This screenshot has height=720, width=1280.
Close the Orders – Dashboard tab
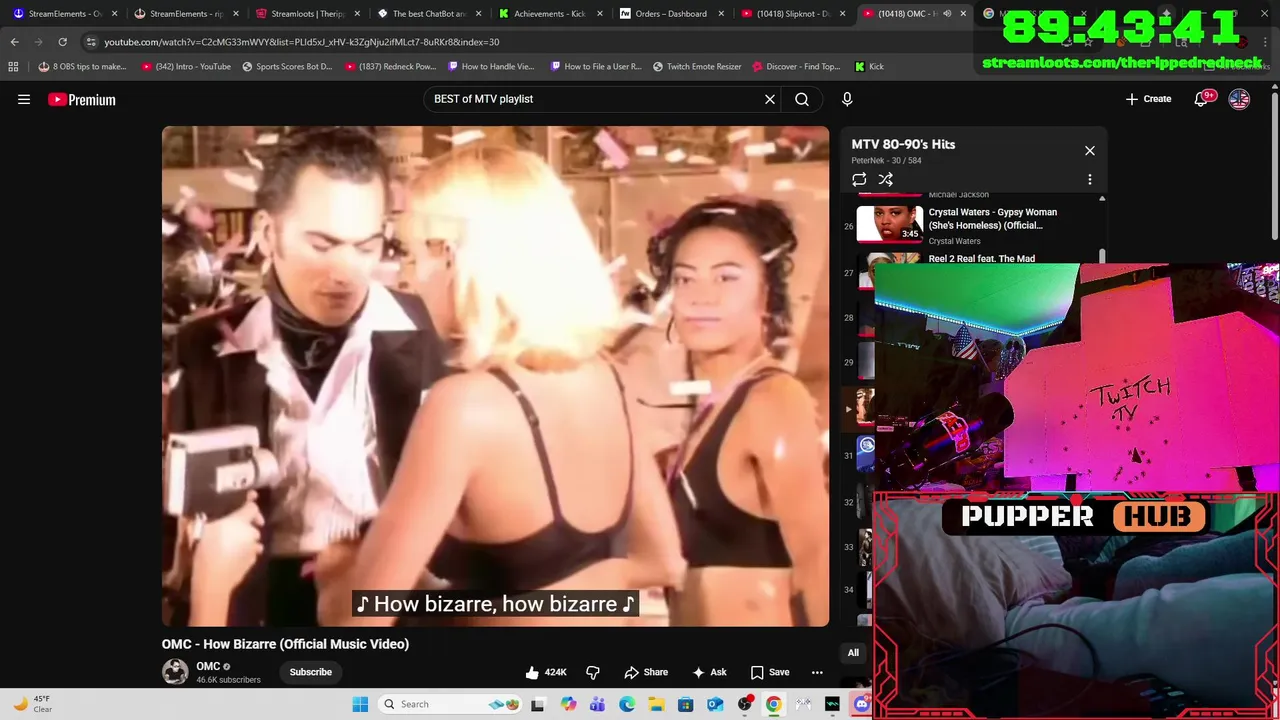point(721,14)
